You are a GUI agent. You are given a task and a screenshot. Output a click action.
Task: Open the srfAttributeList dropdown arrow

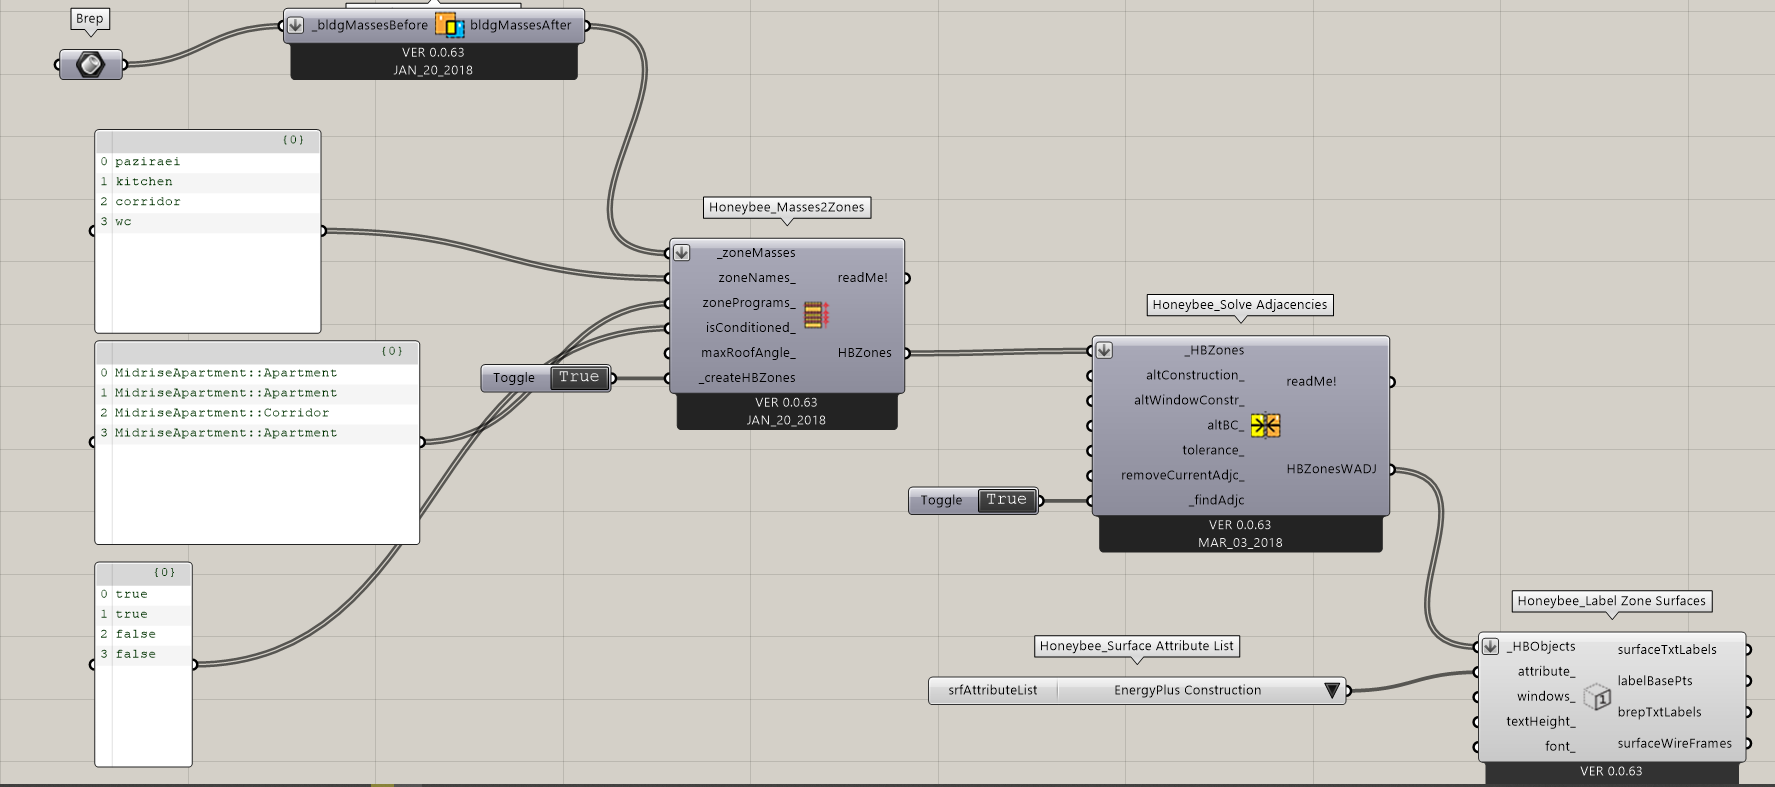click(1332, 690)
